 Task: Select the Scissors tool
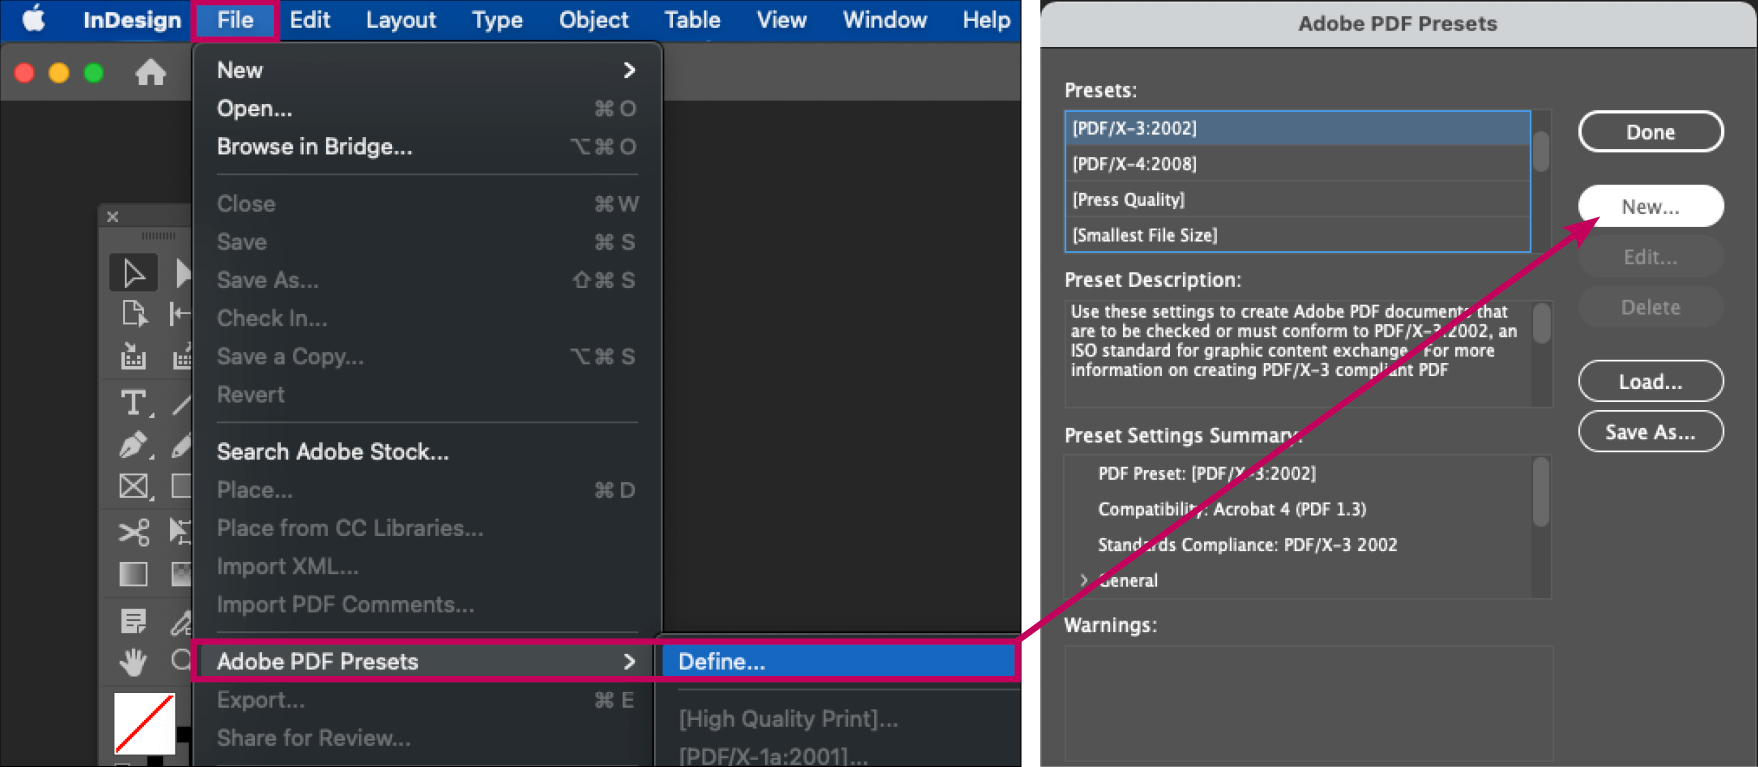pos(133,531)
